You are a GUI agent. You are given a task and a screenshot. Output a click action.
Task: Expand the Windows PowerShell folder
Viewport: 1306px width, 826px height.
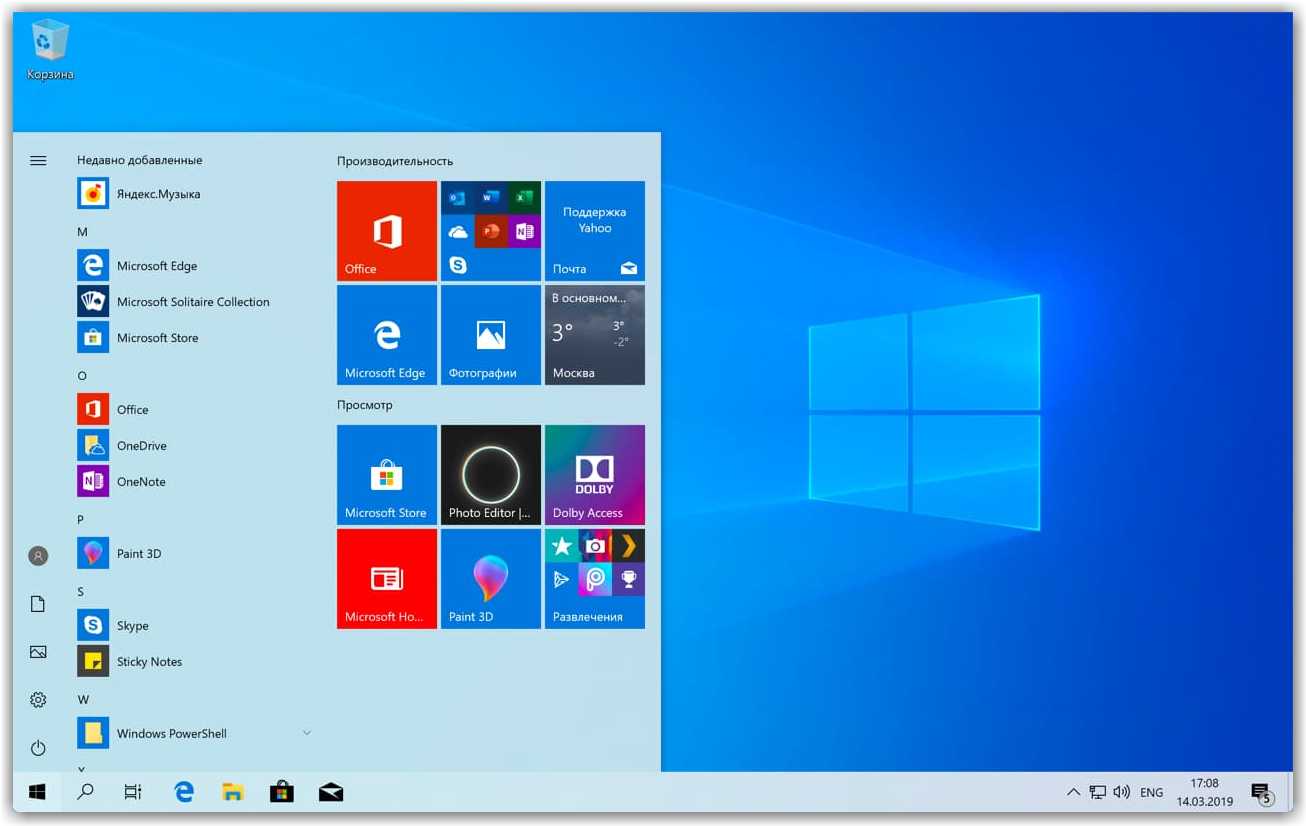tap(195, 734)
